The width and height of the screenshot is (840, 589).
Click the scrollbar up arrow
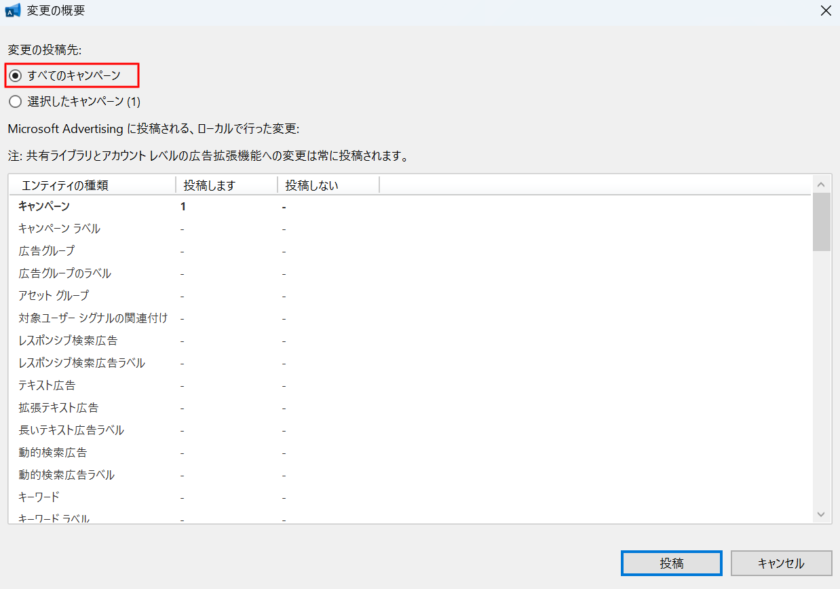click(821, 184)
